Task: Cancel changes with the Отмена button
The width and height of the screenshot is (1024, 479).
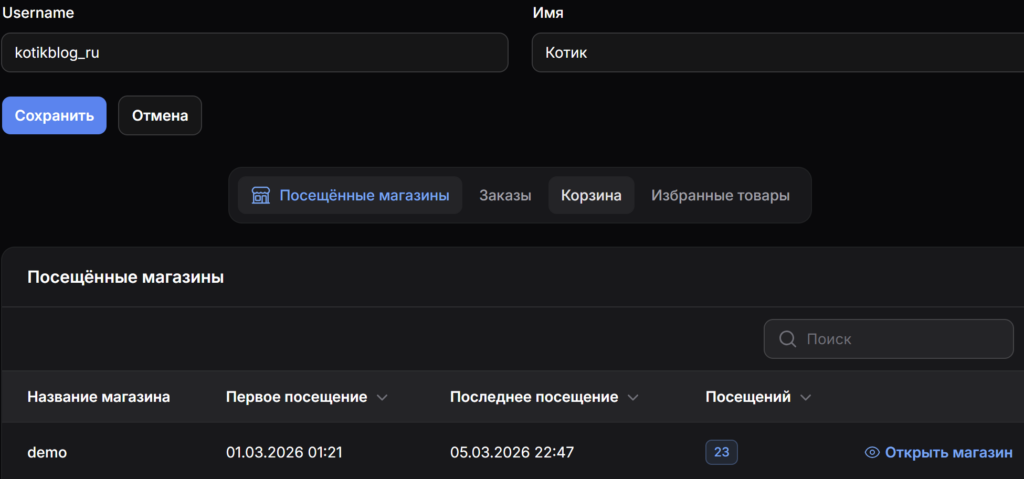Action: (x=160, y=115)
